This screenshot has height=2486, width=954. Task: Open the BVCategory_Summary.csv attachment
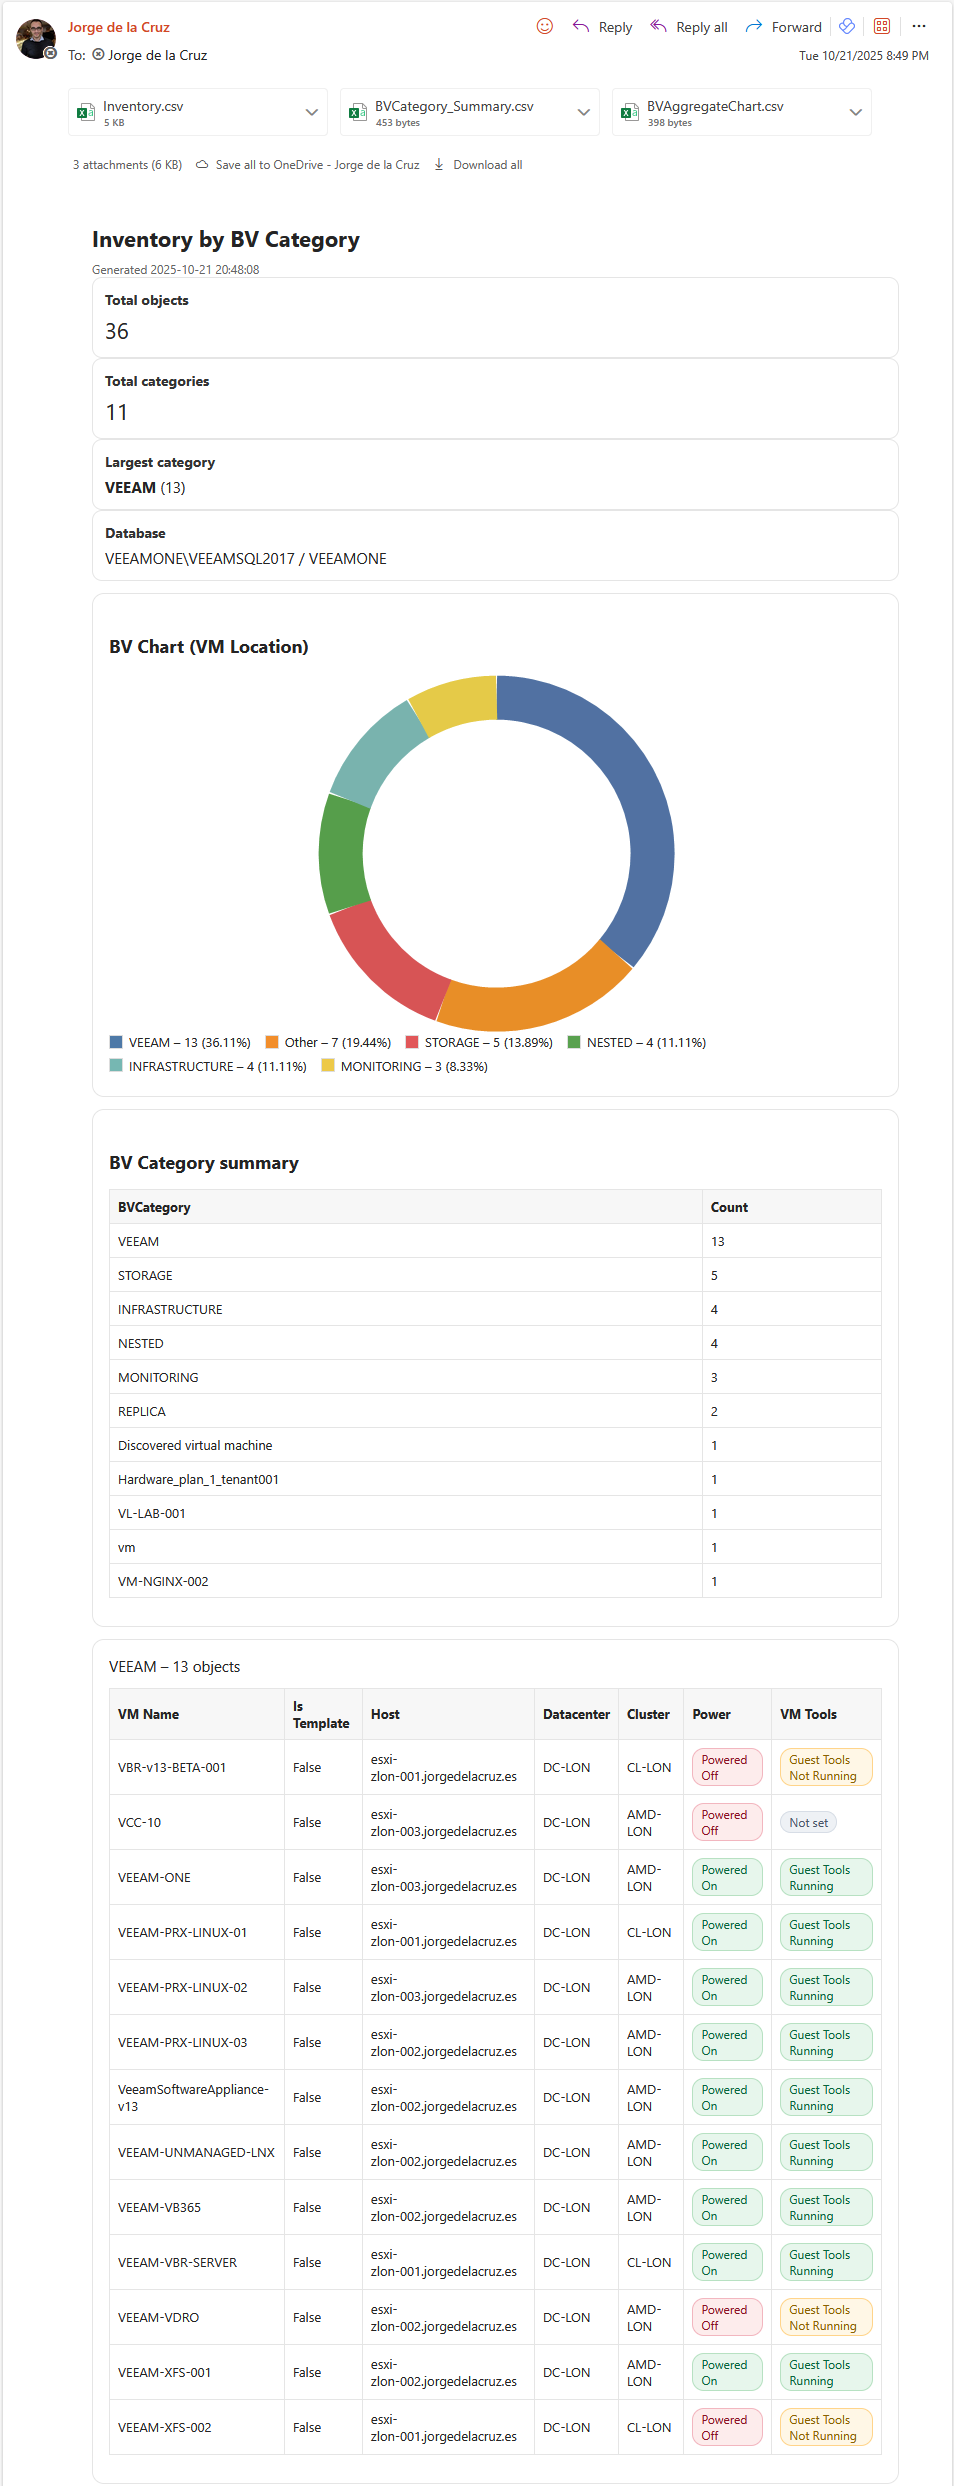coord(470,112)
